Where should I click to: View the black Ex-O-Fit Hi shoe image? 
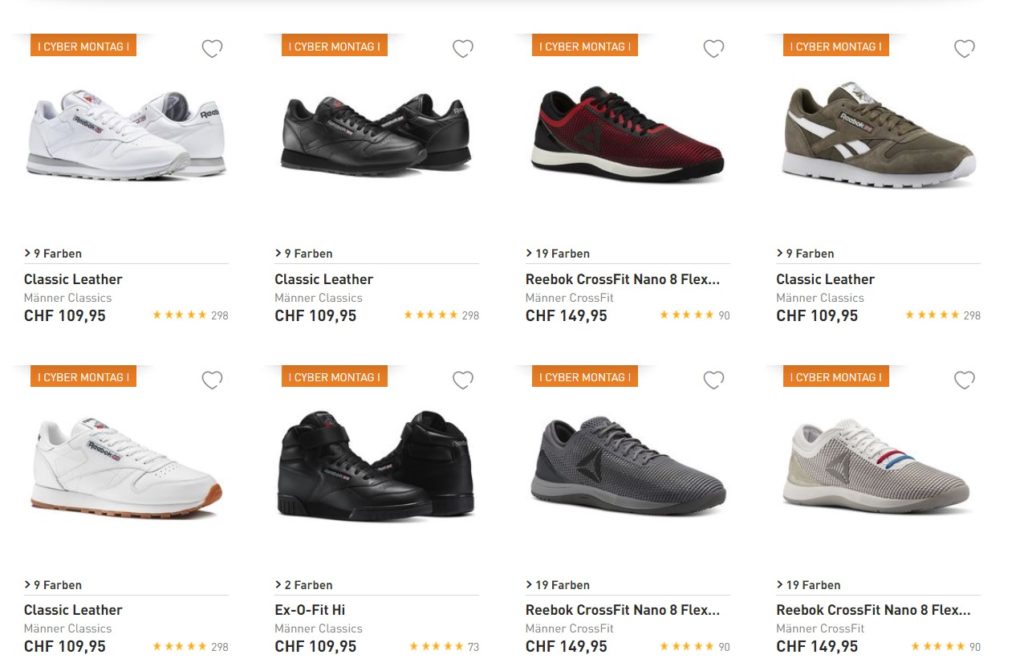[374, 465]
